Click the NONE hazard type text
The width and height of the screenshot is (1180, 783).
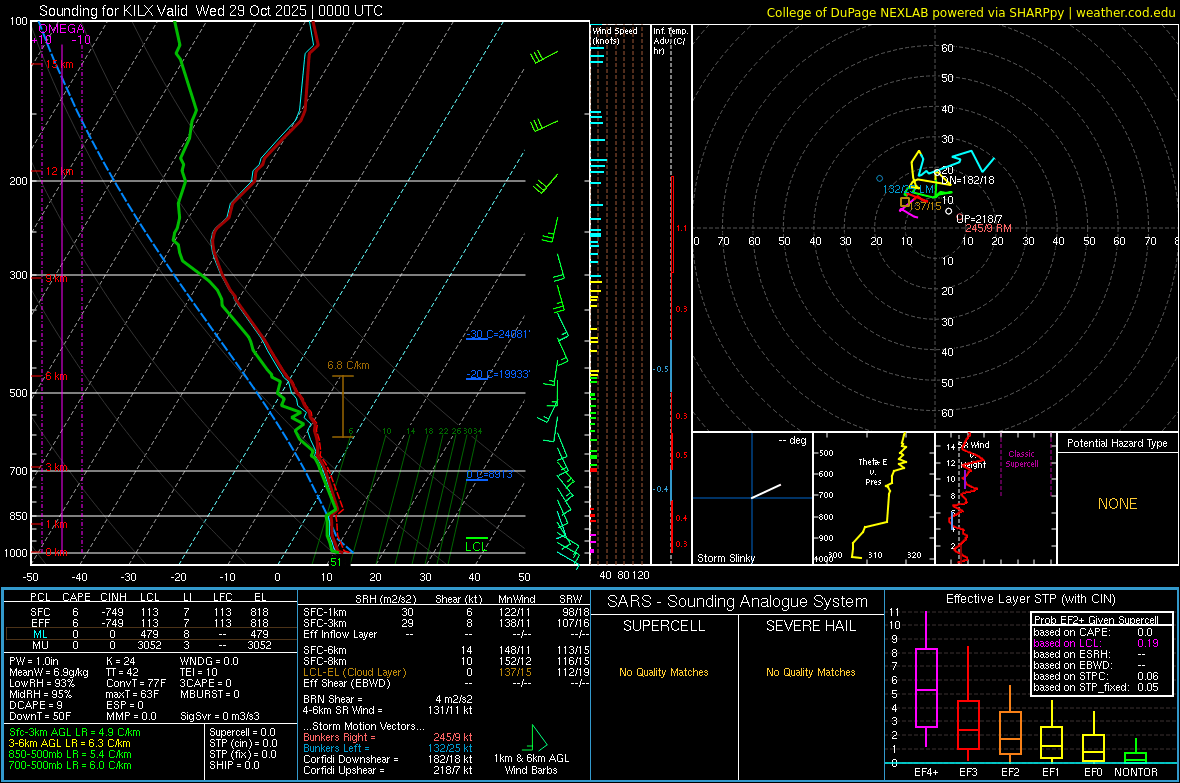(x=1118, y=504)
